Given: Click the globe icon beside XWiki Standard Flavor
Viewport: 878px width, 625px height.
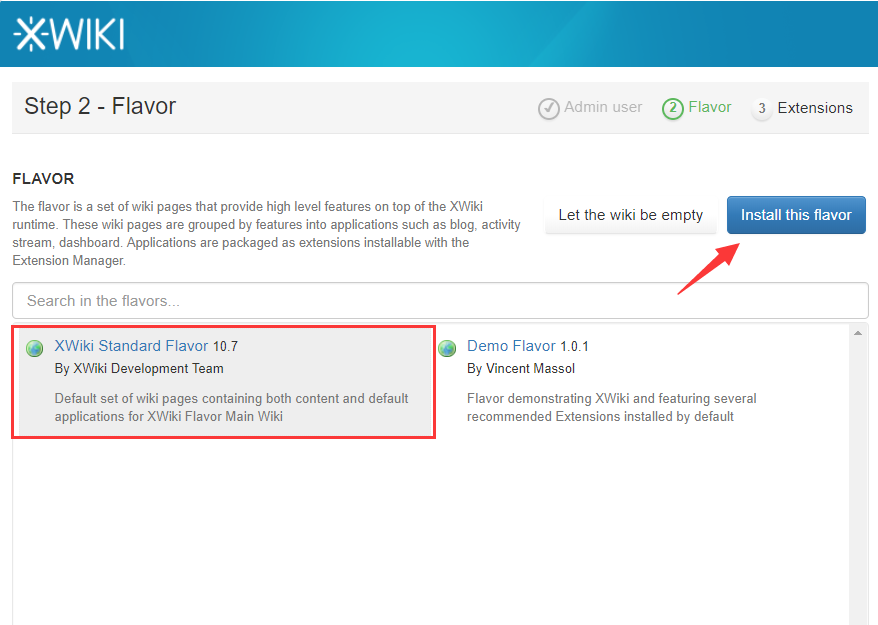Looking at the screenshot, I should (x=35, y=348).
